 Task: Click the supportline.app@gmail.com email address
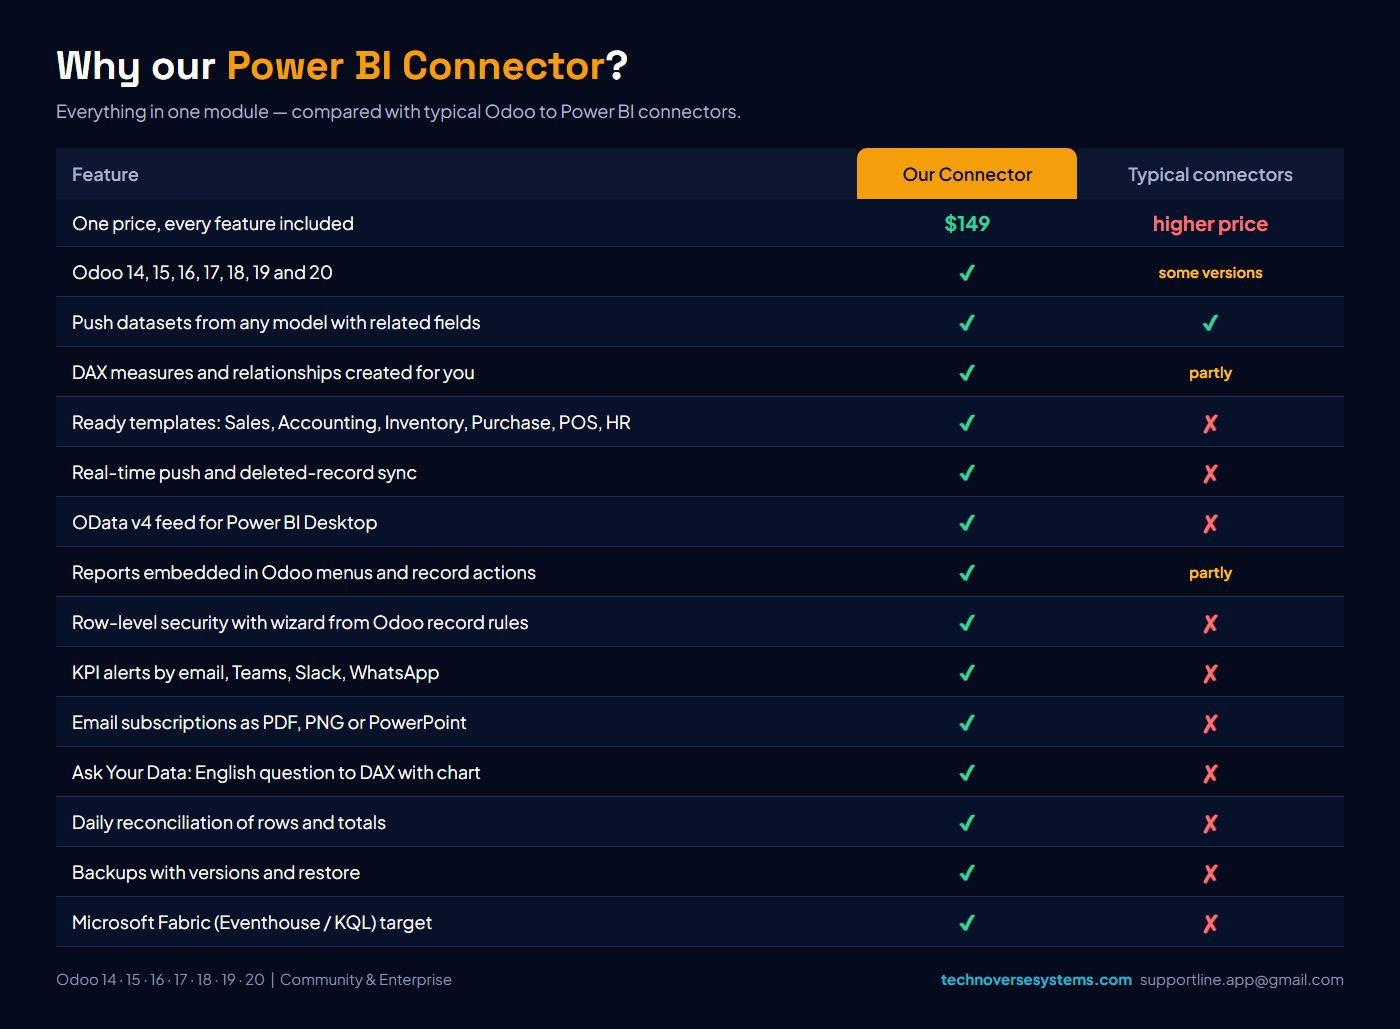coord(1242,980)
